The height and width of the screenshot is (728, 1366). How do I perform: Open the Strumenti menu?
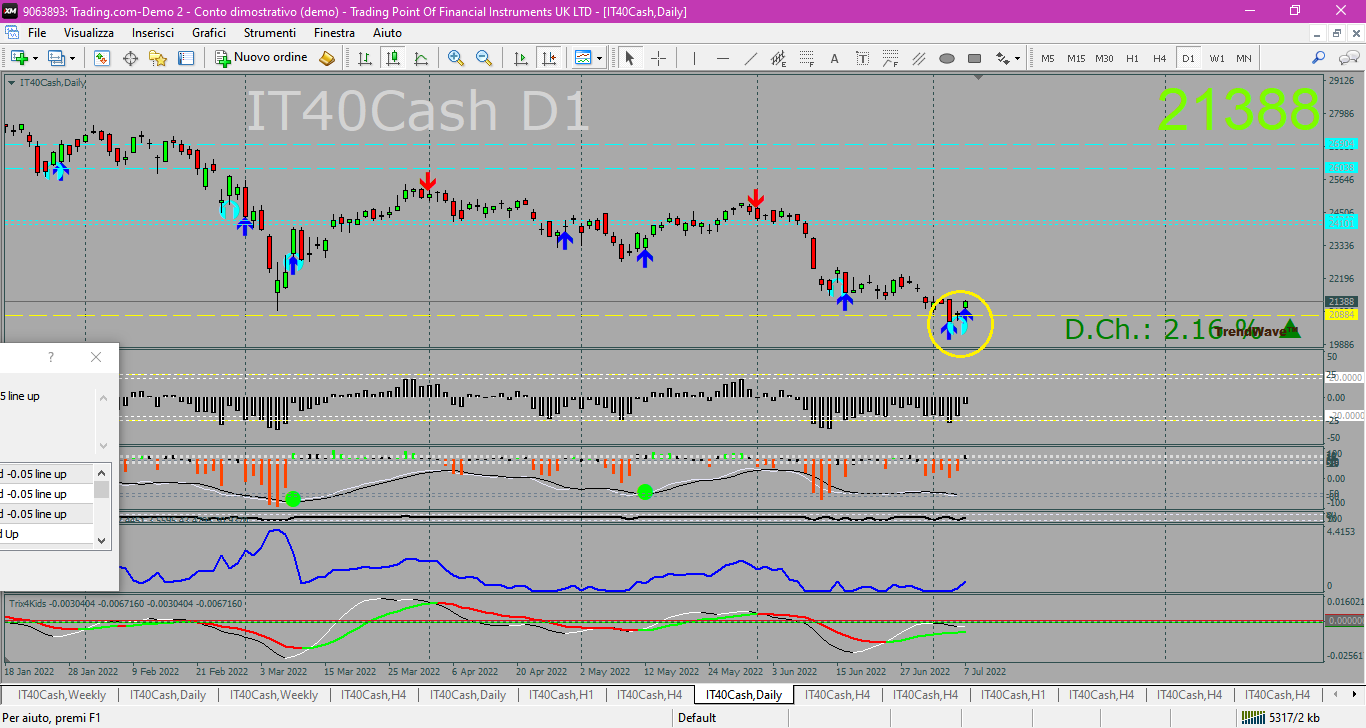pos(270,33)
